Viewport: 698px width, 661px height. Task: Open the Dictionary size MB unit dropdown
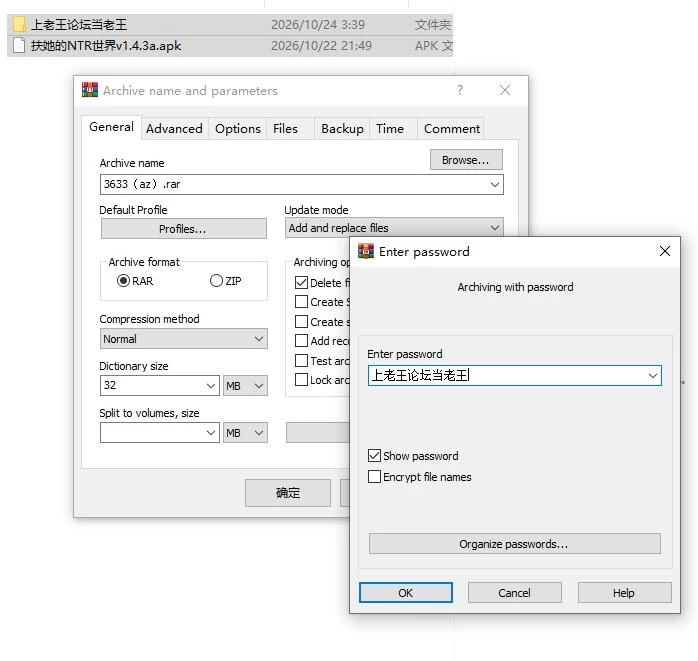[x=245, y=385]
